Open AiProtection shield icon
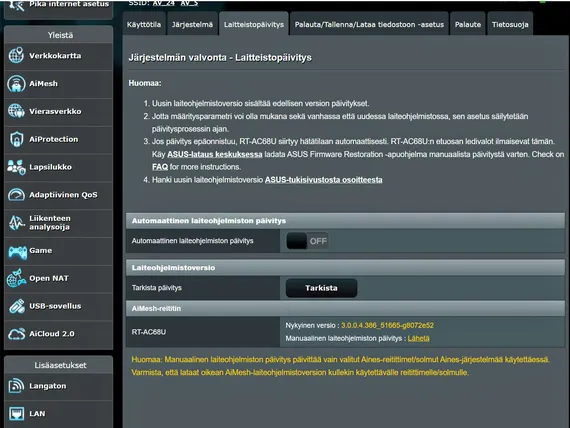 point(16,139)
